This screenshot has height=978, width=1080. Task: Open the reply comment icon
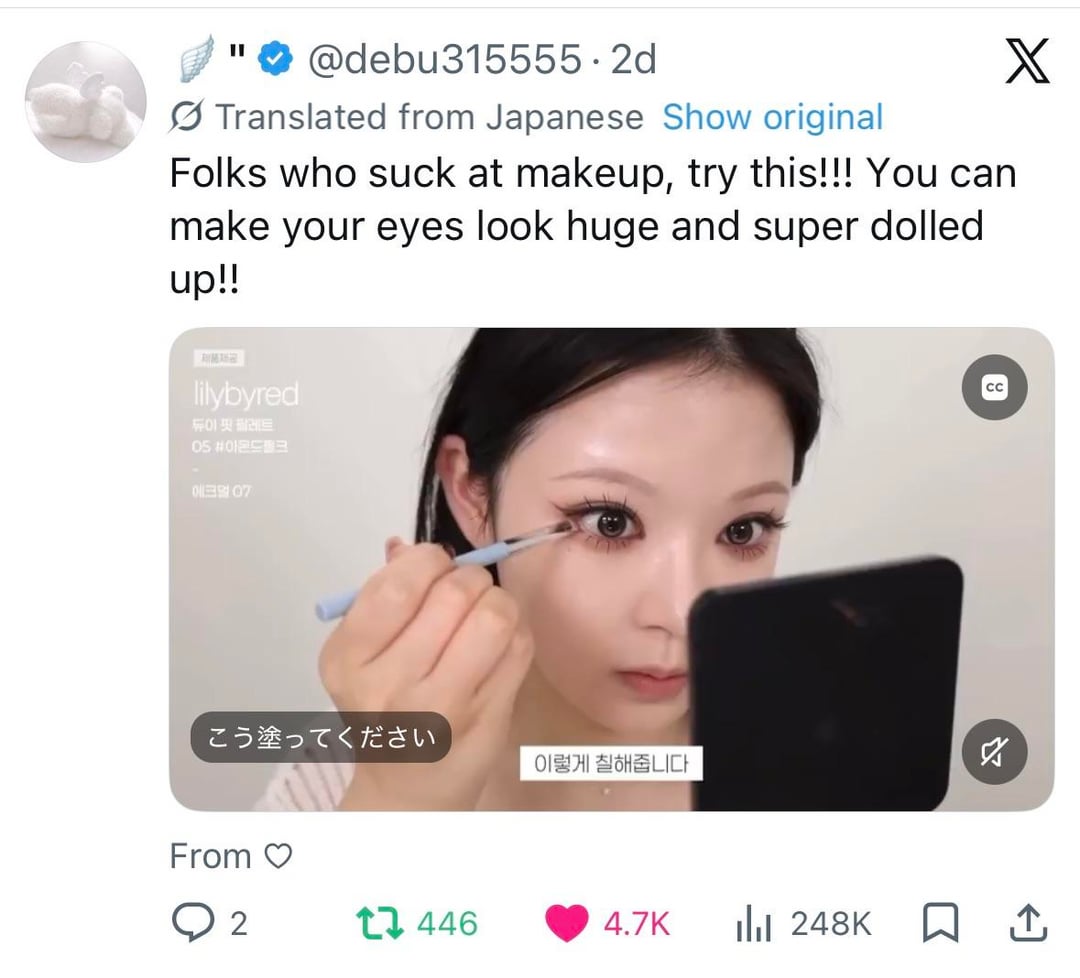(192, 922)
